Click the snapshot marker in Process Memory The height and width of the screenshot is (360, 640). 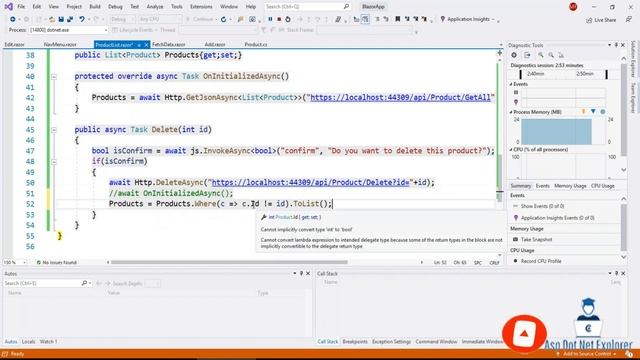coord(593,111)
